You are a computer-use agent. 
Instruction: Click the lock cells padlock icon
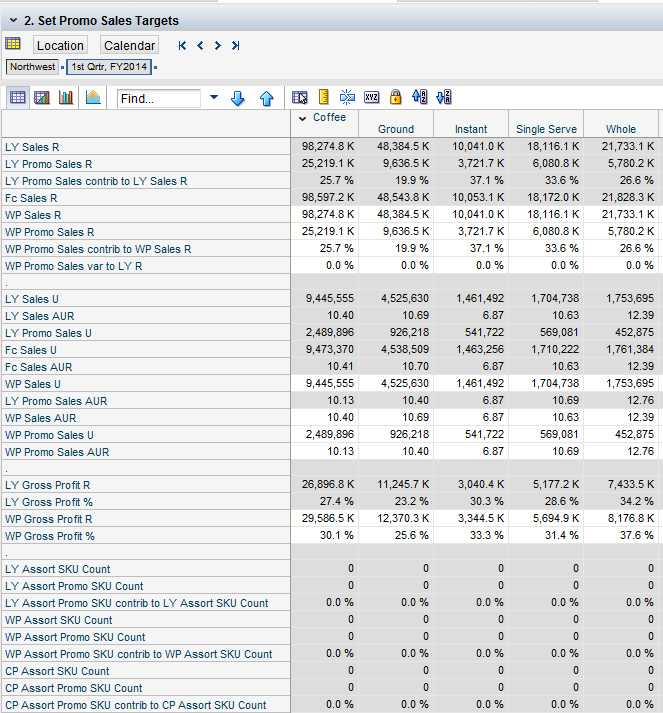(x=395, y=98)
